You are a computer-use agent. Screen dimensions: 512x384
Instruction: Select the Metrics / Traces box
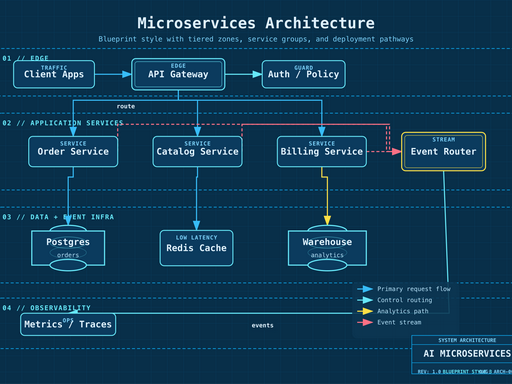pos(68,324)
